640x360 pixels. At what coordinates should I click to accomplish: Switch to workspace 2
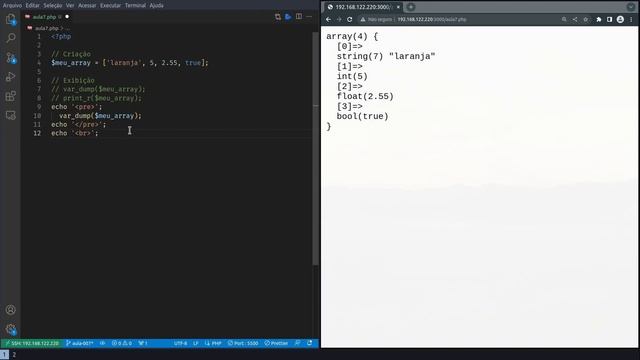pyautogui.click(x=14, y=355)
